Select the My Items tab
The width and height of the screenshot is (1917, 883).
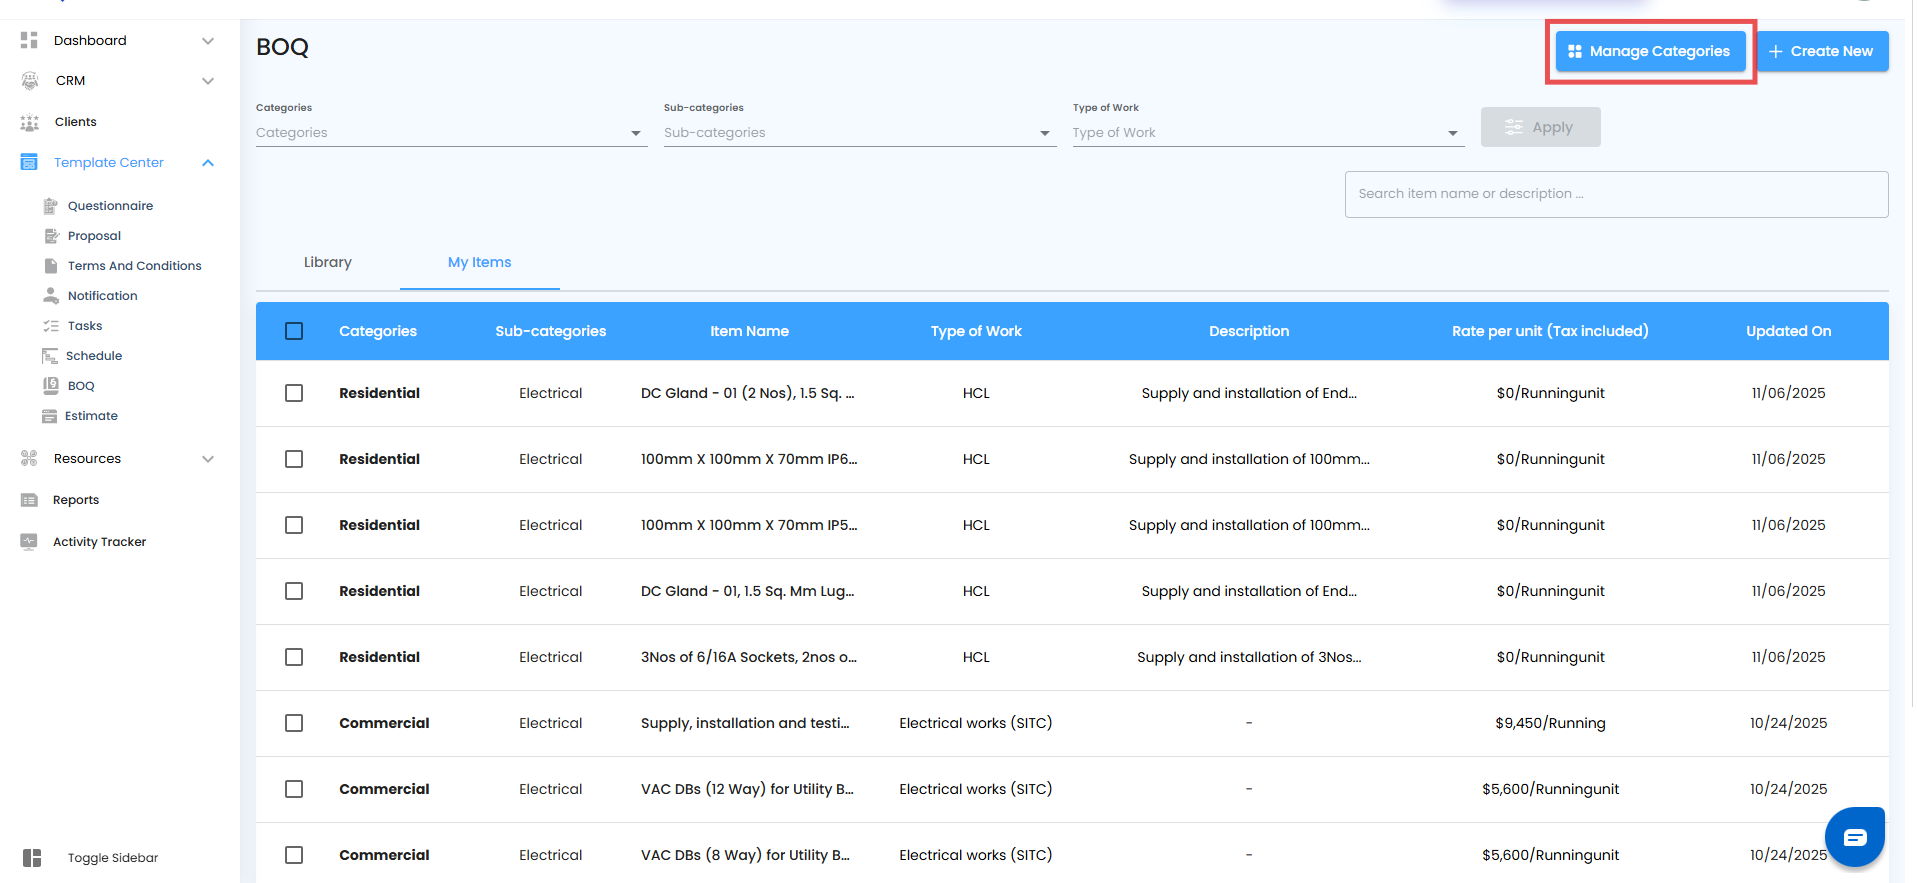[x=479, y=262]
